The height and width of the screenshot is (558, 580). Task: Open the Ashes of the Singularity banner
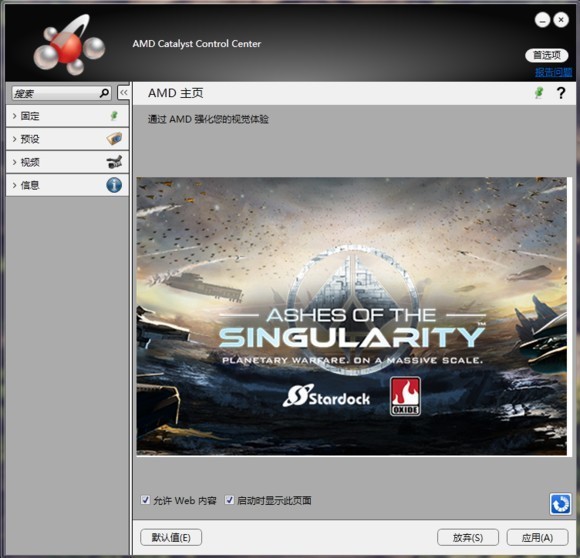coord(351,316)
